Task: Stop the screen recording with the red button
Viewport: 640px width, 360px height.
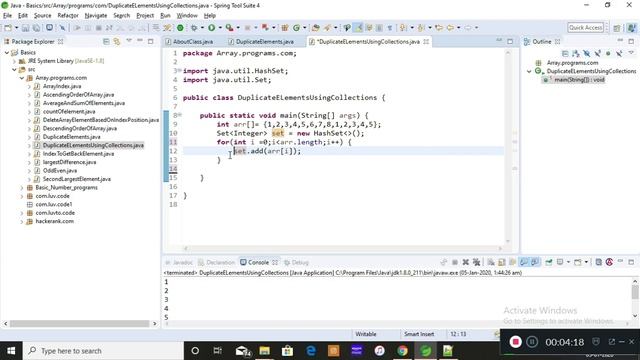Action: click(x=516, y=342)
